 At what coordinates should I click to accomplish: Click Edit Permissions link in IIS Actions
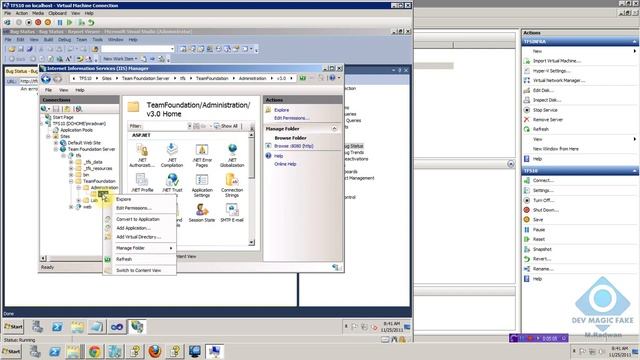pyautogui.click(x=291, y=118)
